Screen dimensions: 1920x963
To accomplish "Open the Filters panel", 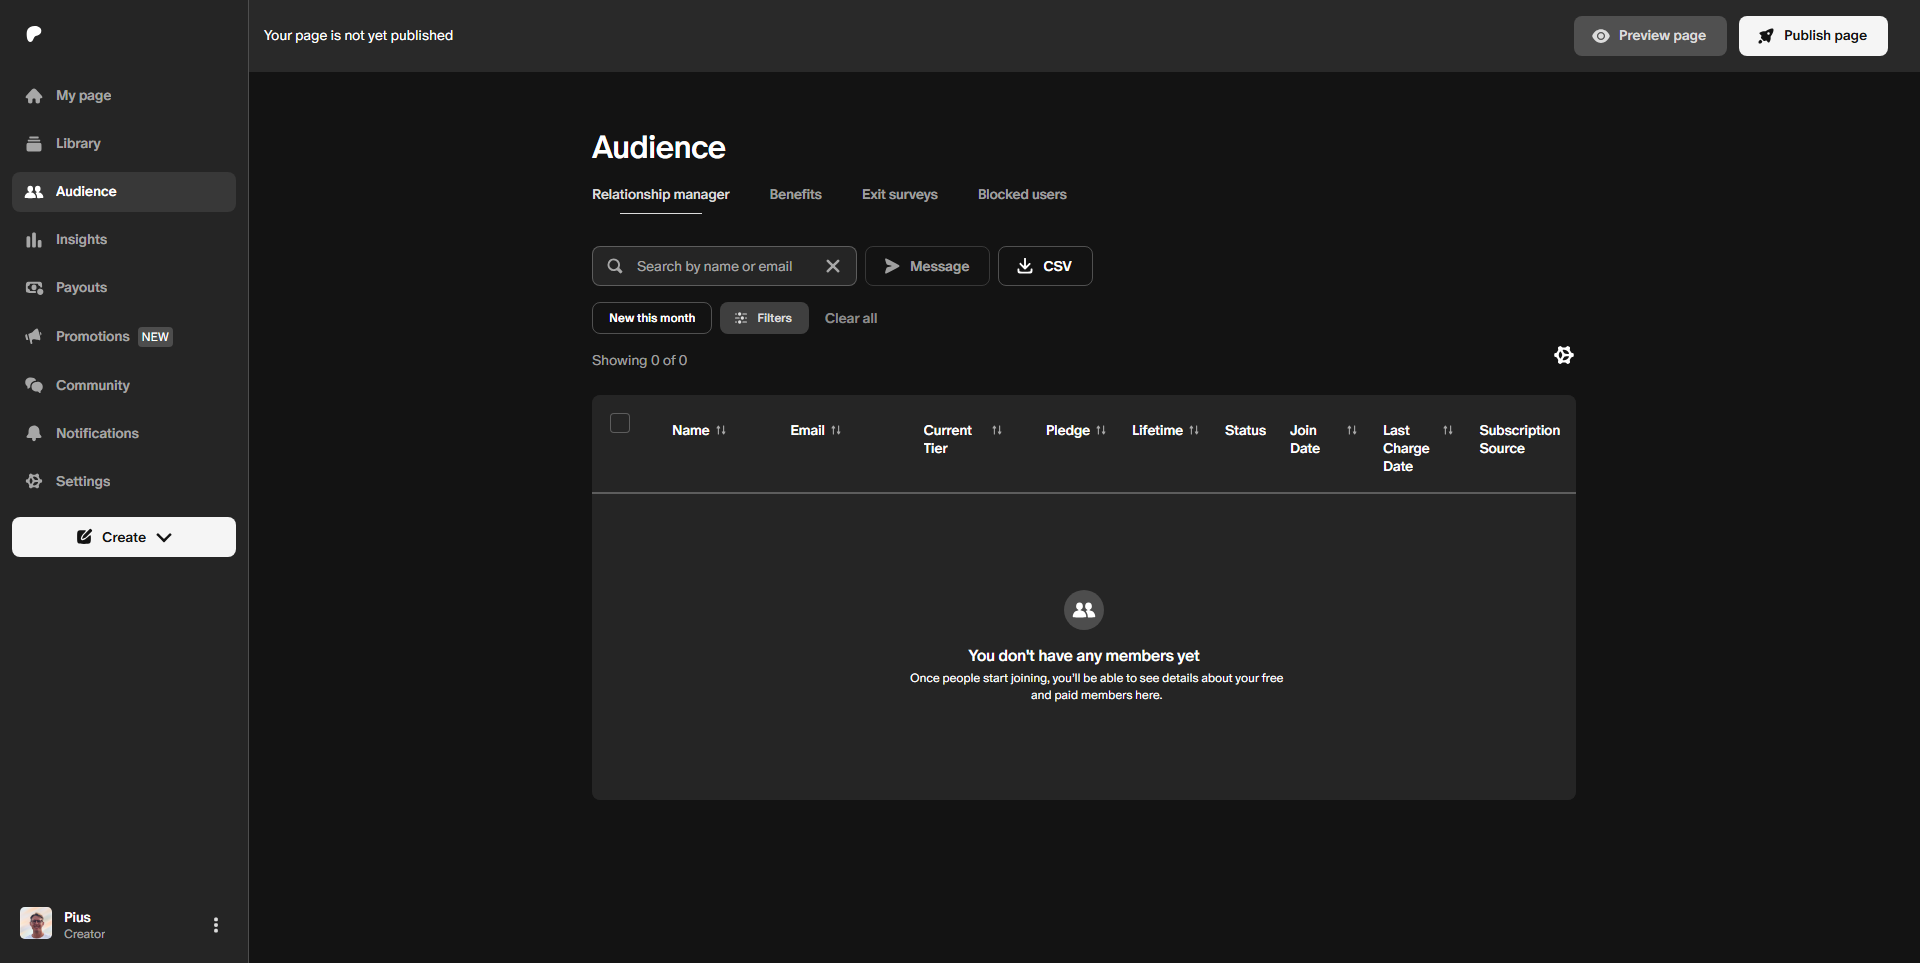I will 764,318.
